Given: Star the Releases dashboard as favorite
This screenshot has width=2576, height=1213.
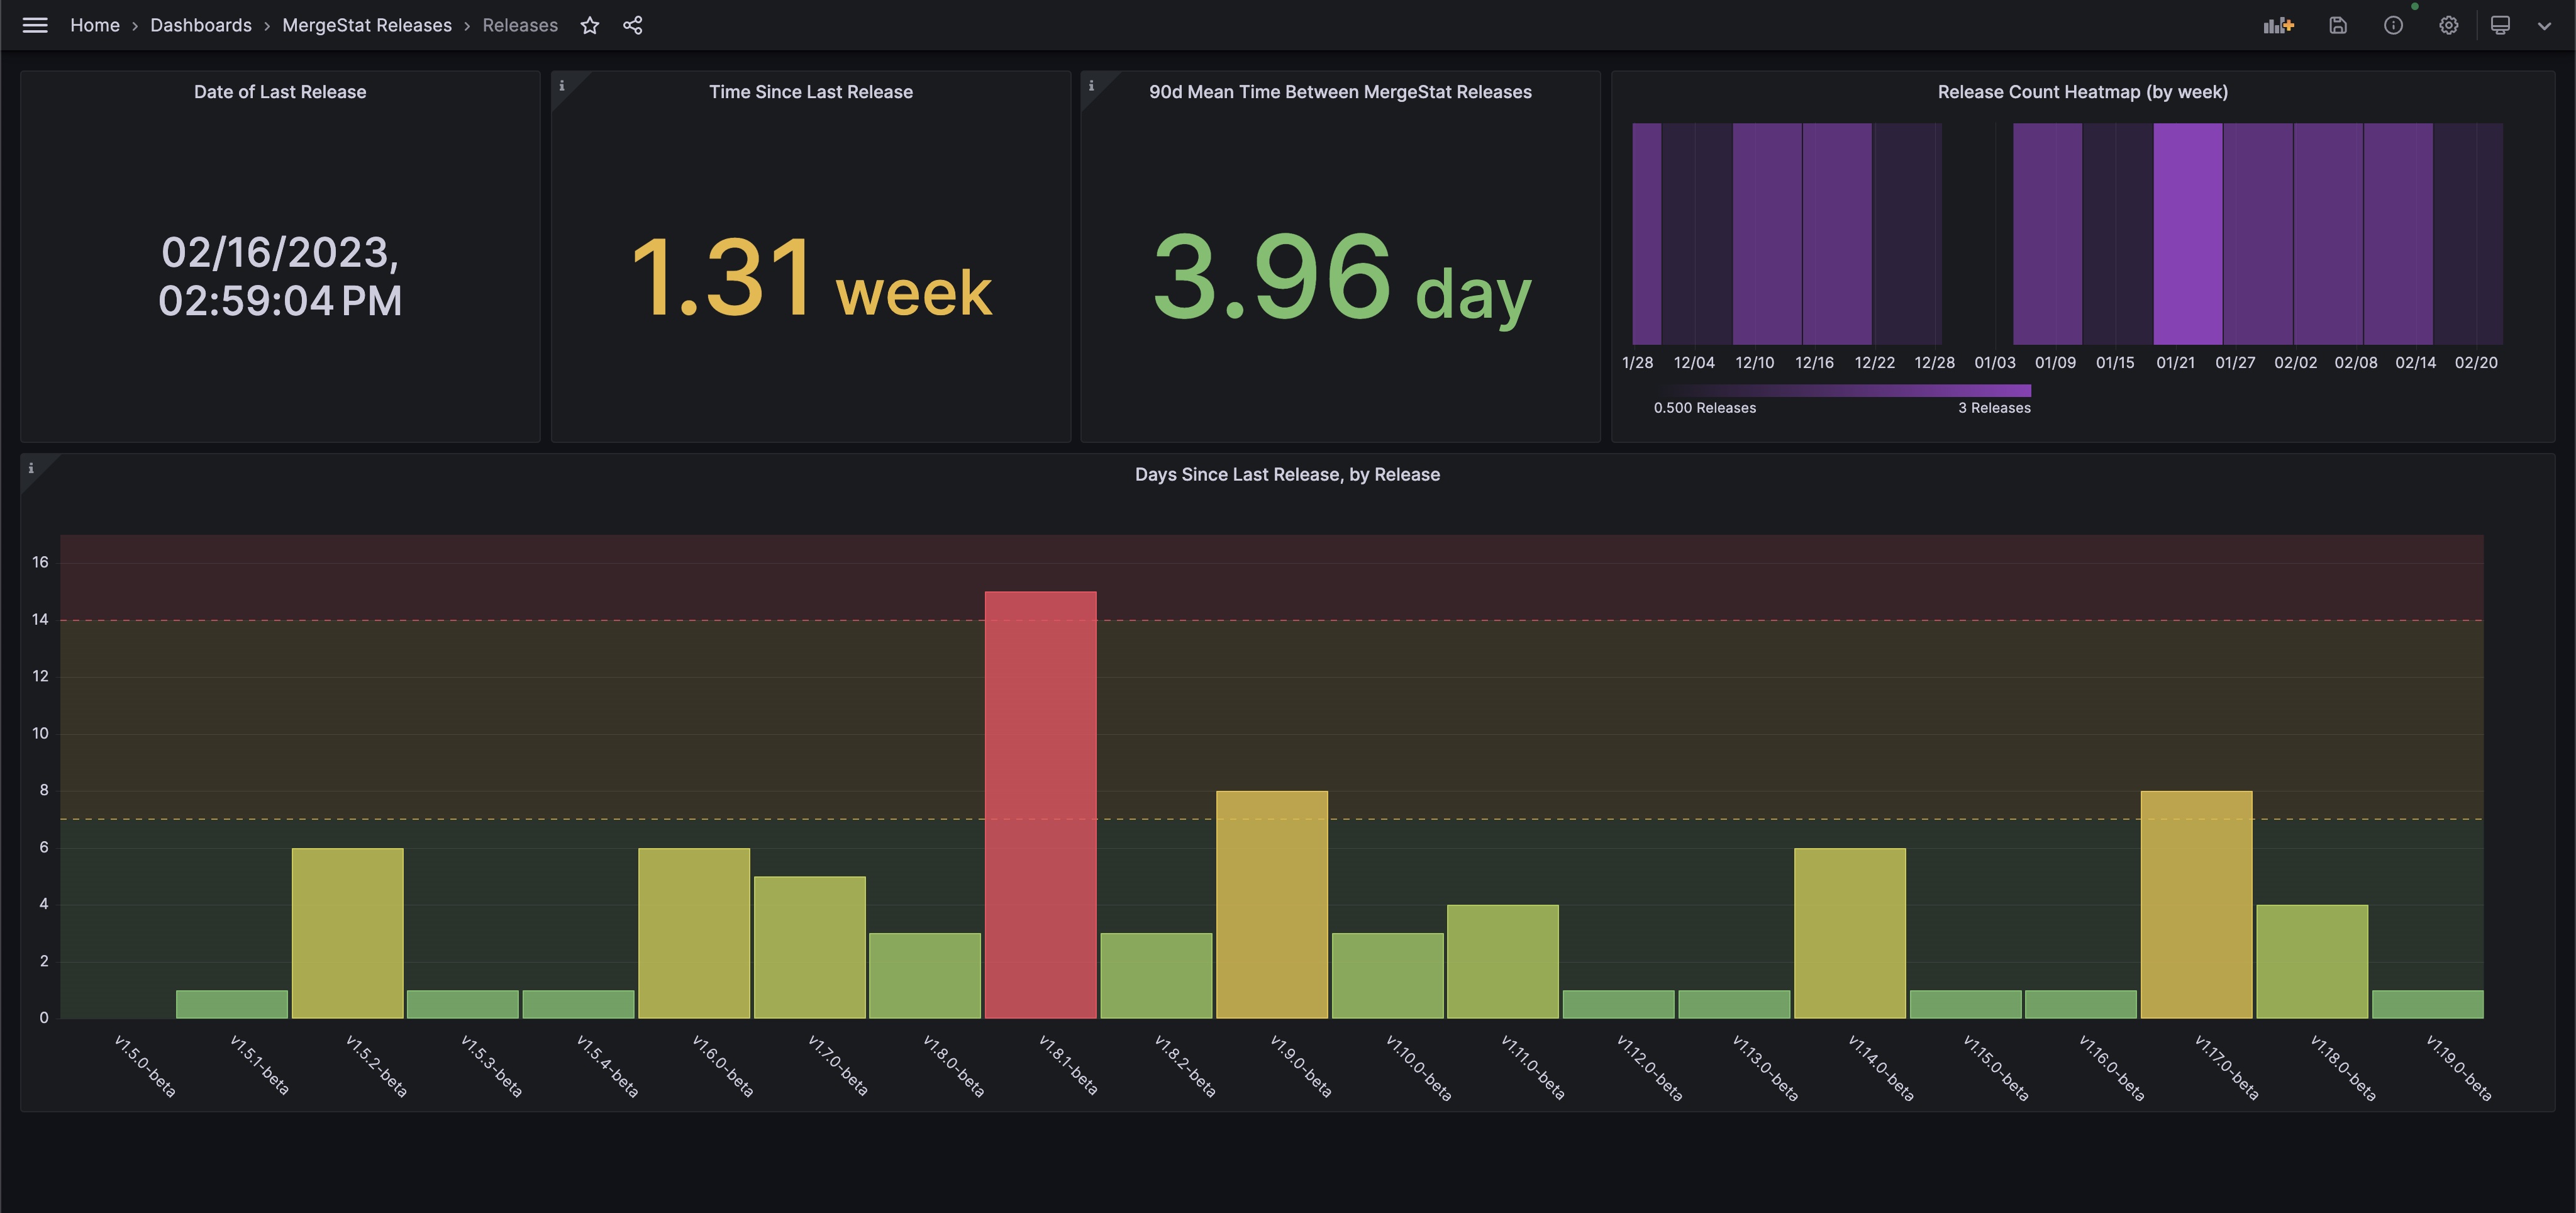Looking at the screenshot, I should pyautogui.click(x=590, y=25).
